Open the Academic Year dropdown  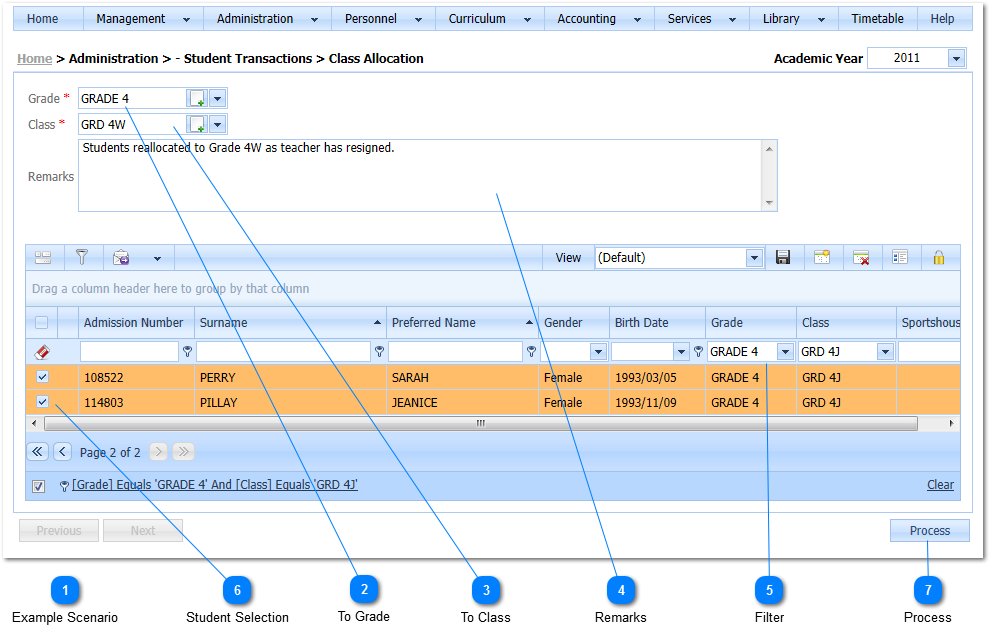click(956, 59)
